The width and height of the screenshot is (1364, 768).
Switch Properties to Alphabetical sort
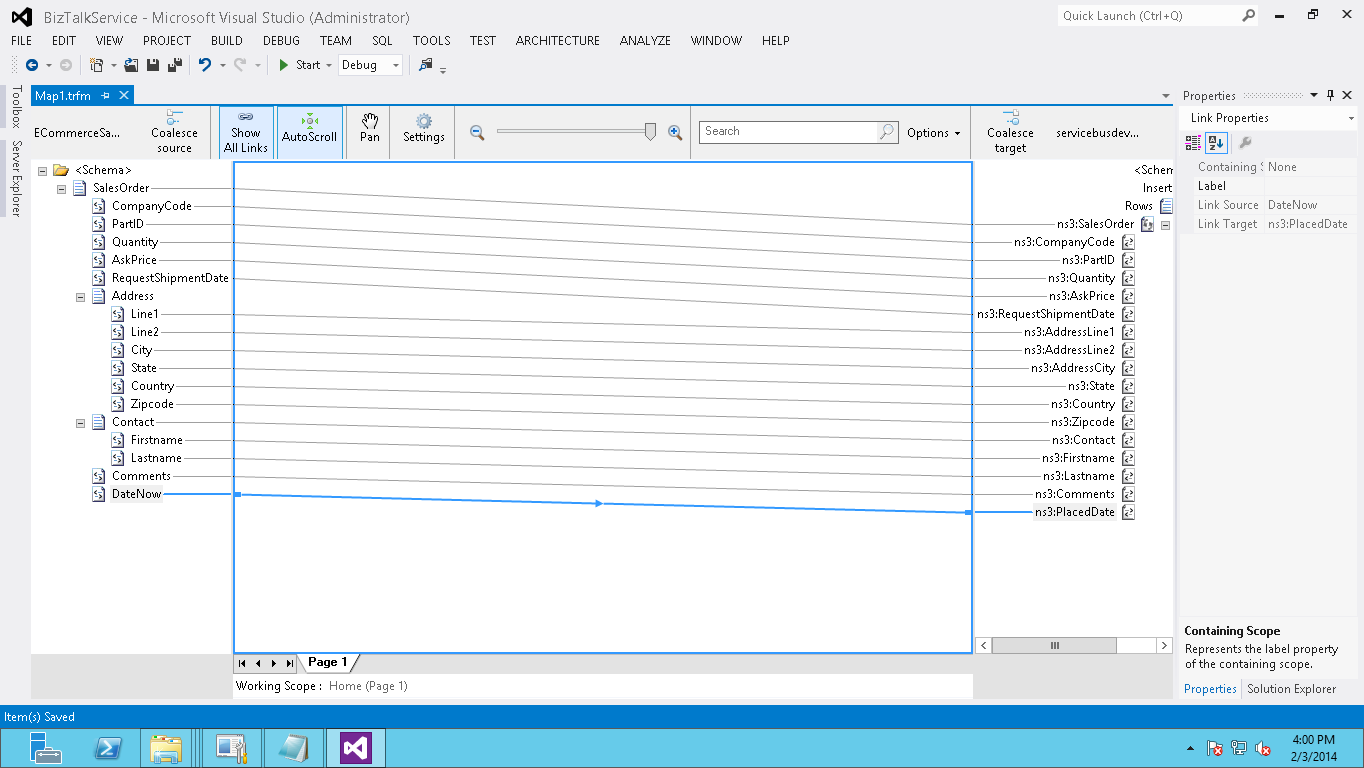1216,143
